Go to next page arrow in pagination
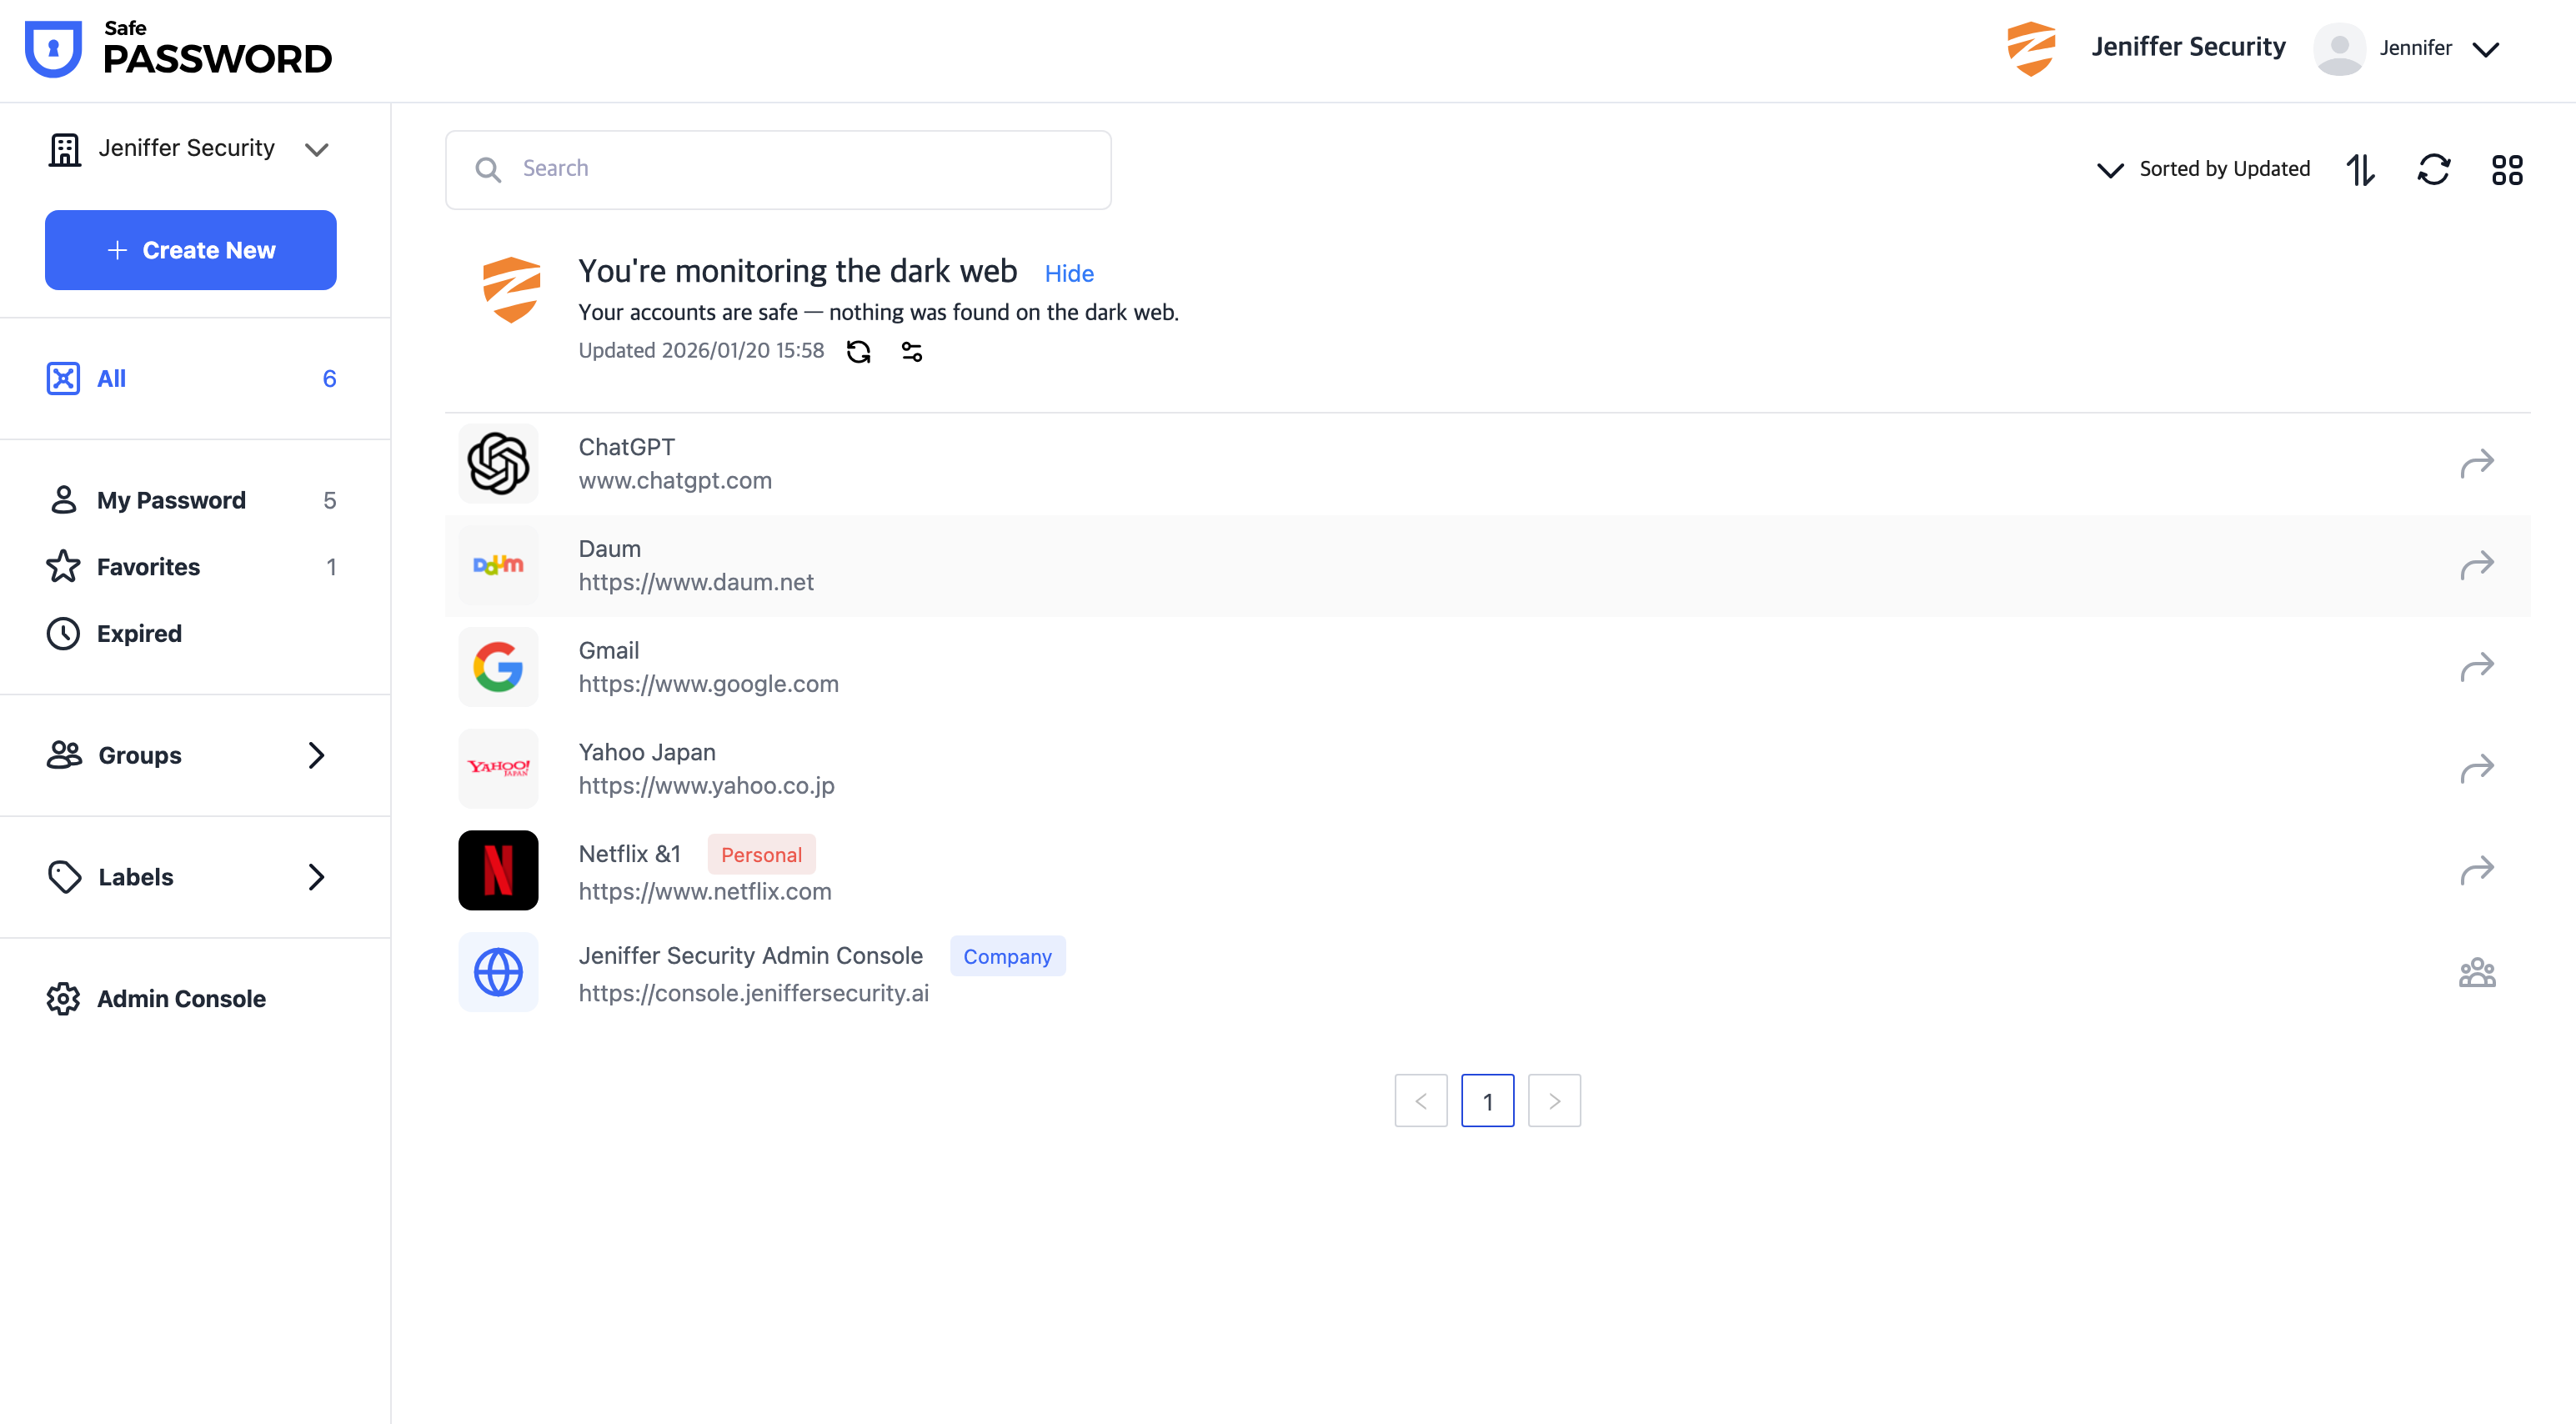The height and width of the screenshot is (1424, 2576). (1553, 1101)
